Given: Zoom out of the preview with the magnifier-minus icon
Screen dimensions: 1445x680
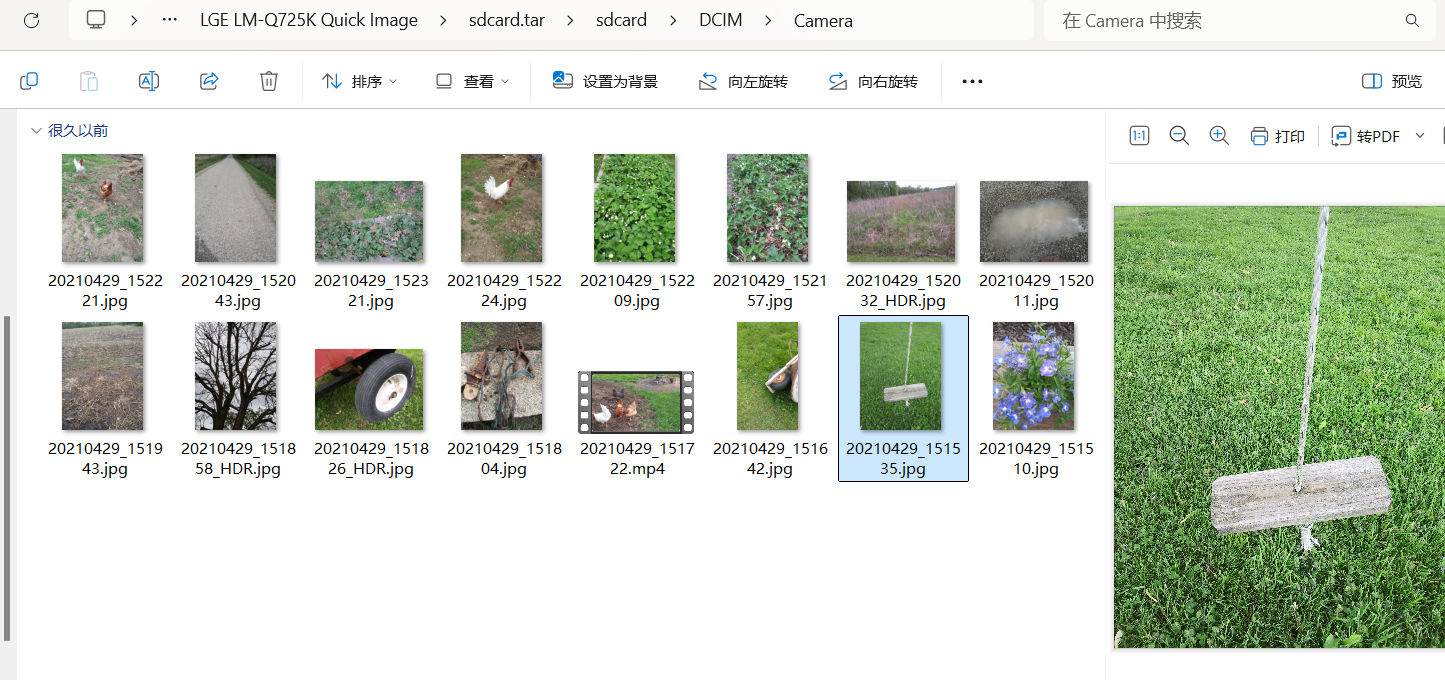Looking at the screenshot, I should click(1179, 135).
